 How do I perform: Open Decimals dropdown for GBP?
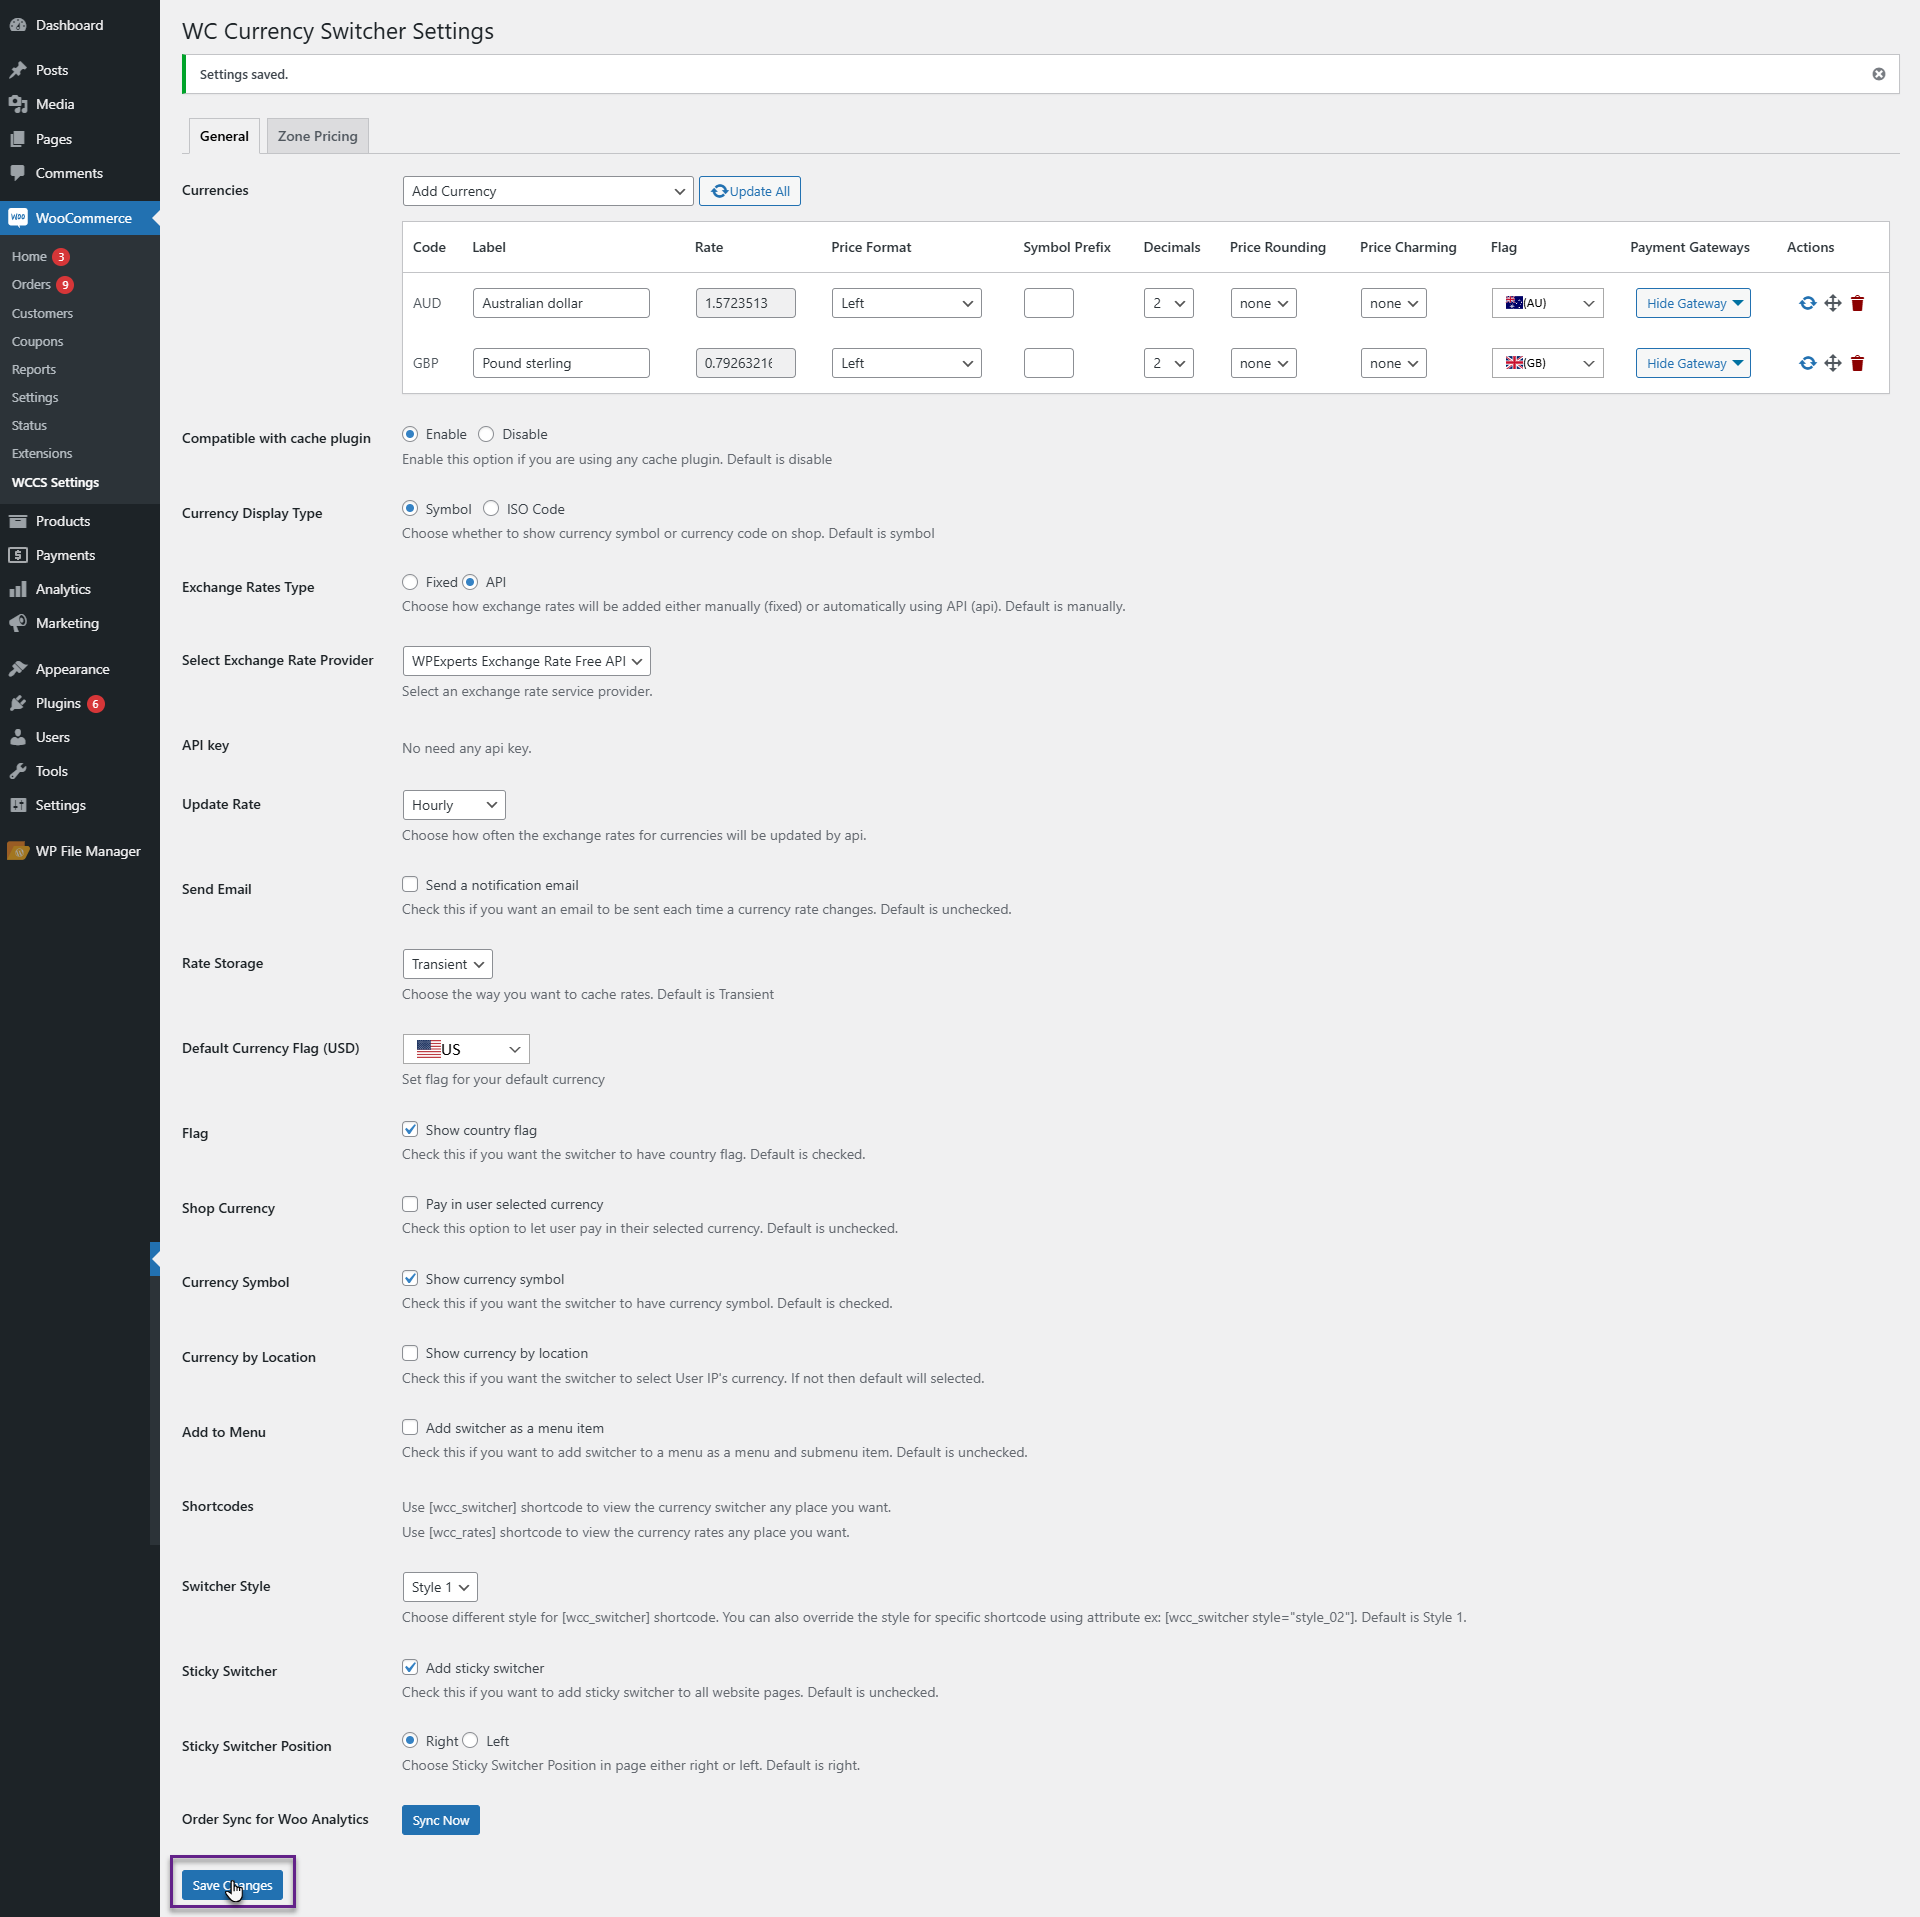click(x=1168, y=363)
